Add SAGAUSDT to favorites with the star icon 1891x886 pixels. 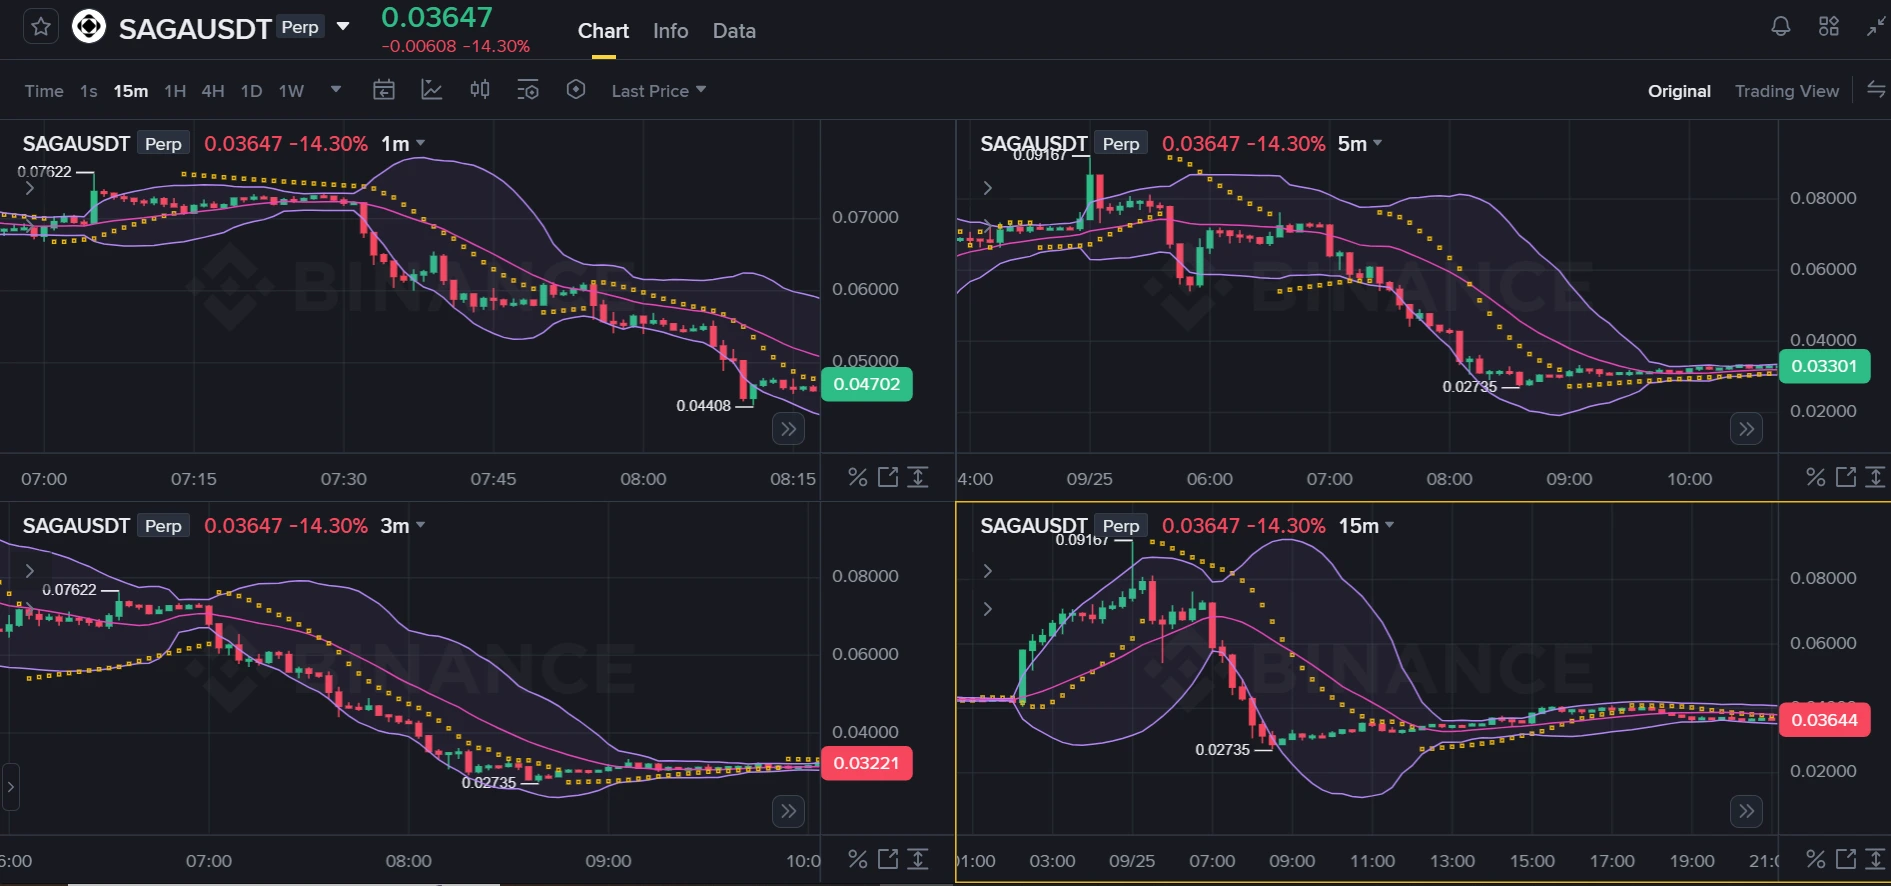[41, 27]
